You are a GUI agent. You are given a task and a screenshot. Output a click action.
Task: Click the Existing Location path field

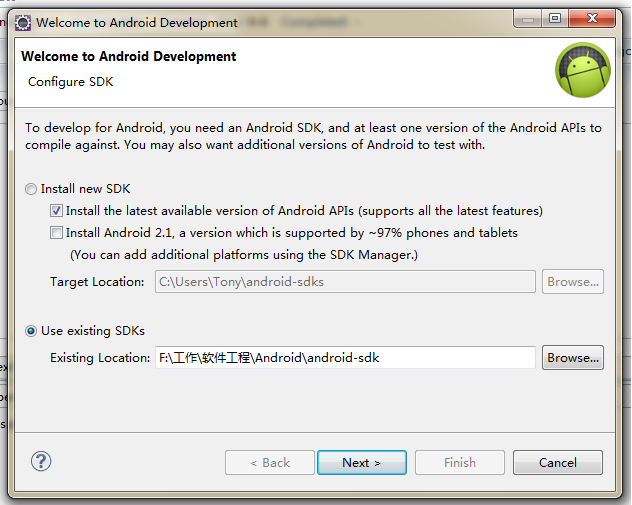click(345, 357)
